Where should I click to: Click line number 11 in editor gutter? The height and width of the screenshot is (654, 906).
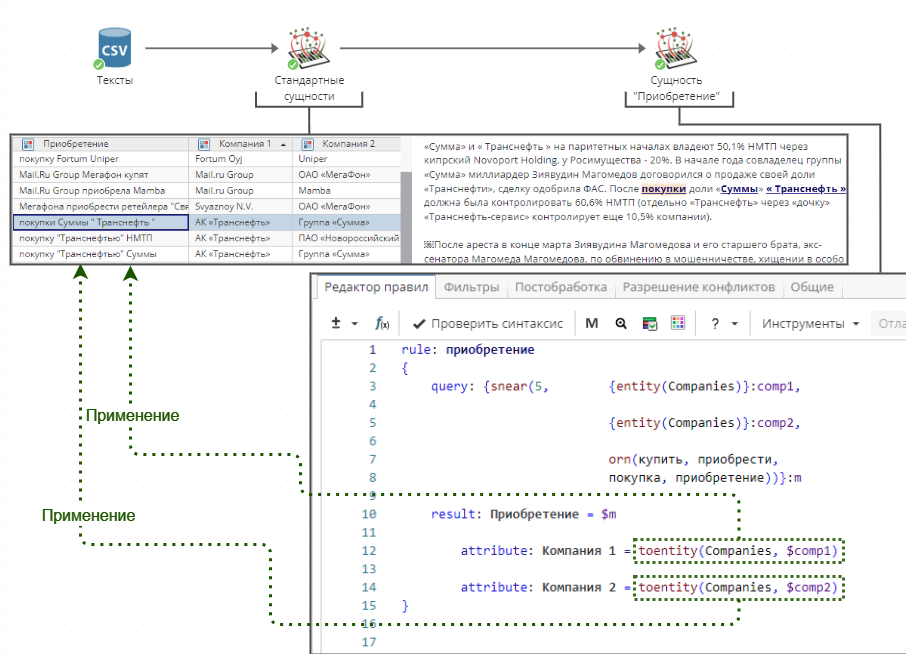click(x=369, y=533)
